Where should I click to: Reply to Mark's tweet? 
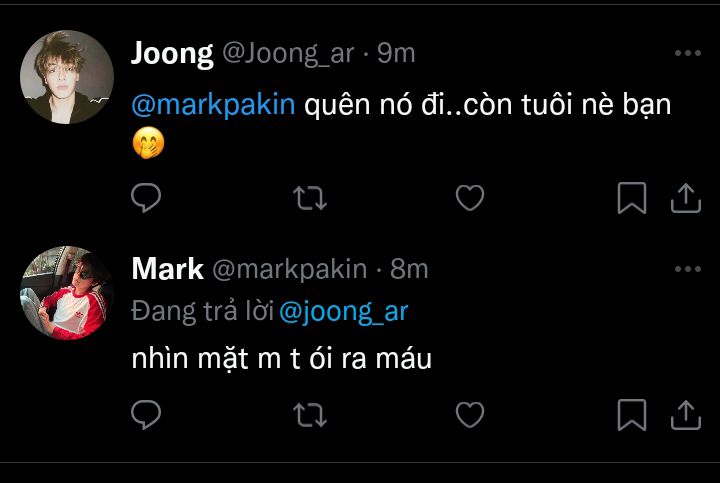click(x=147, y=413)
